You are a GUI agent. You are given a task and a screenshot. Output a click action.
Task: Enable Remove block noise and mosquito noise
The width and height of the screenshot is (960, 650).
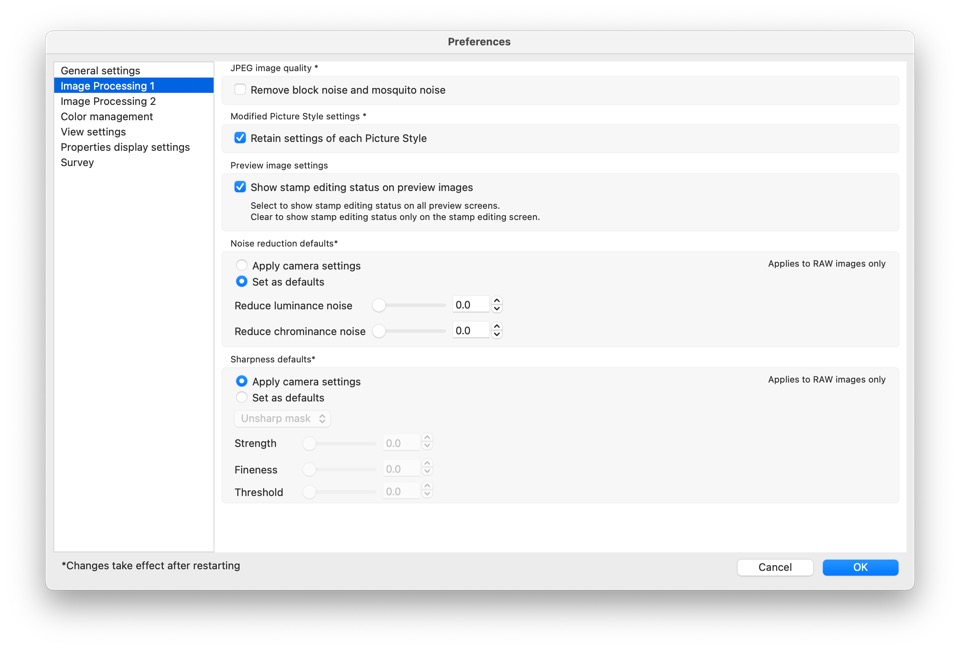pos(239,89)
